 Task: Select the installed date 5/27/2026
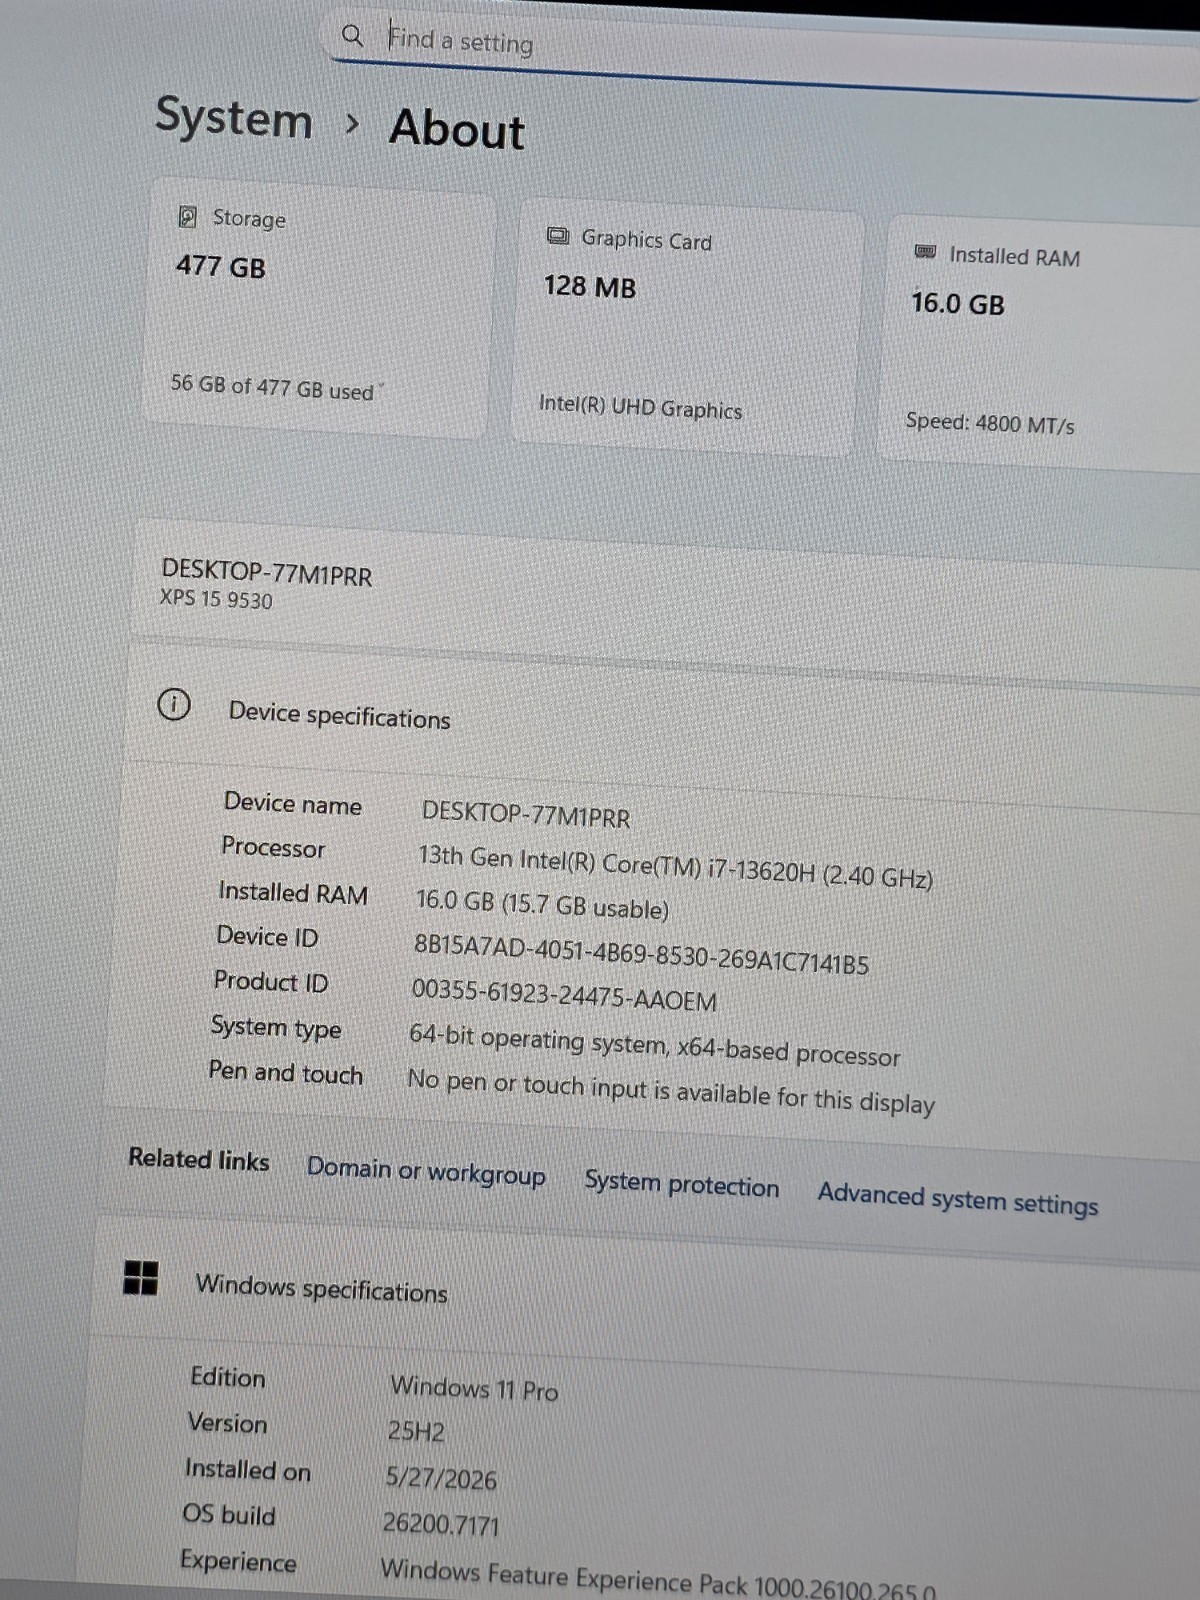pos(441,1478)
